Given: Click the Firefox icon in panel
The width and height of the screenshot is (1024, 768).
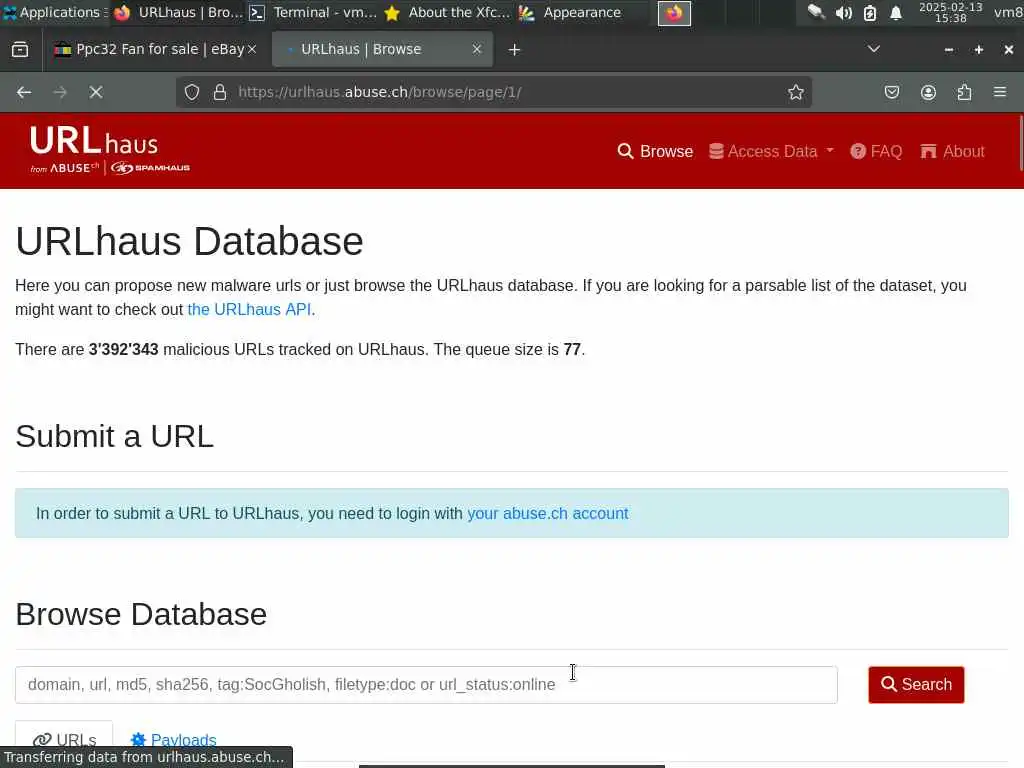Looking at the screenshot, I should tap(674, 13).
